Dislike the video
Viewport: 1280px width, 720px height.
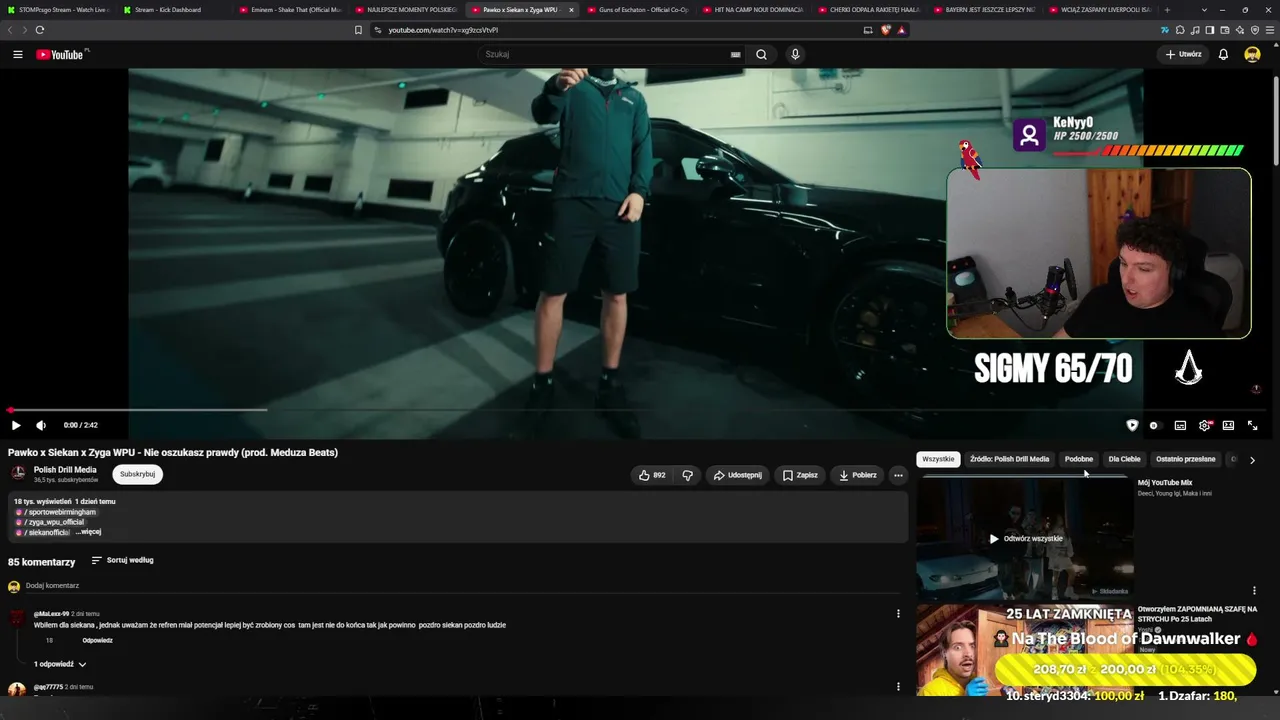tap(687, 475)
